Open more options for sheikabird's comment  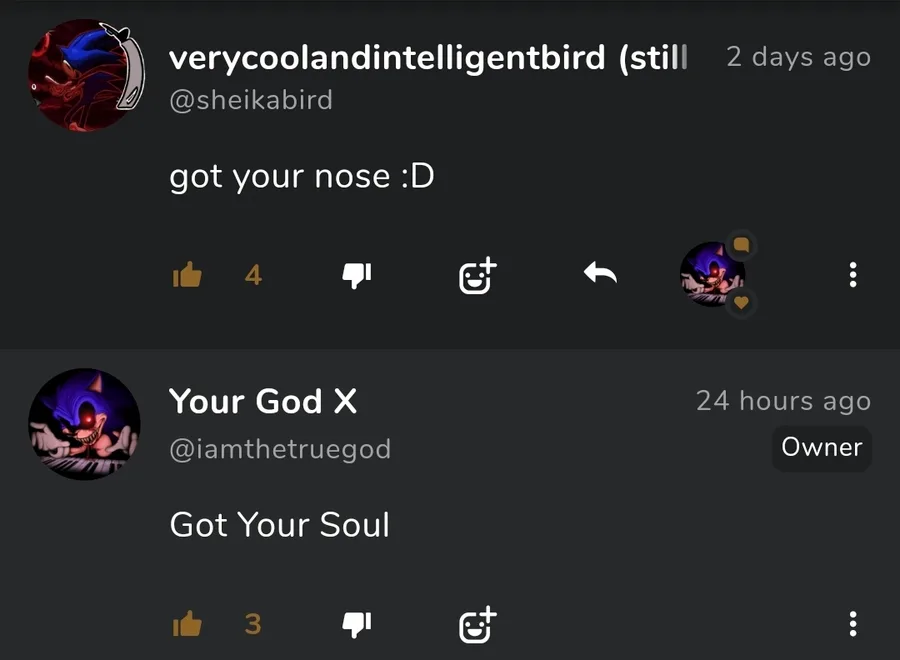point(852,275)
